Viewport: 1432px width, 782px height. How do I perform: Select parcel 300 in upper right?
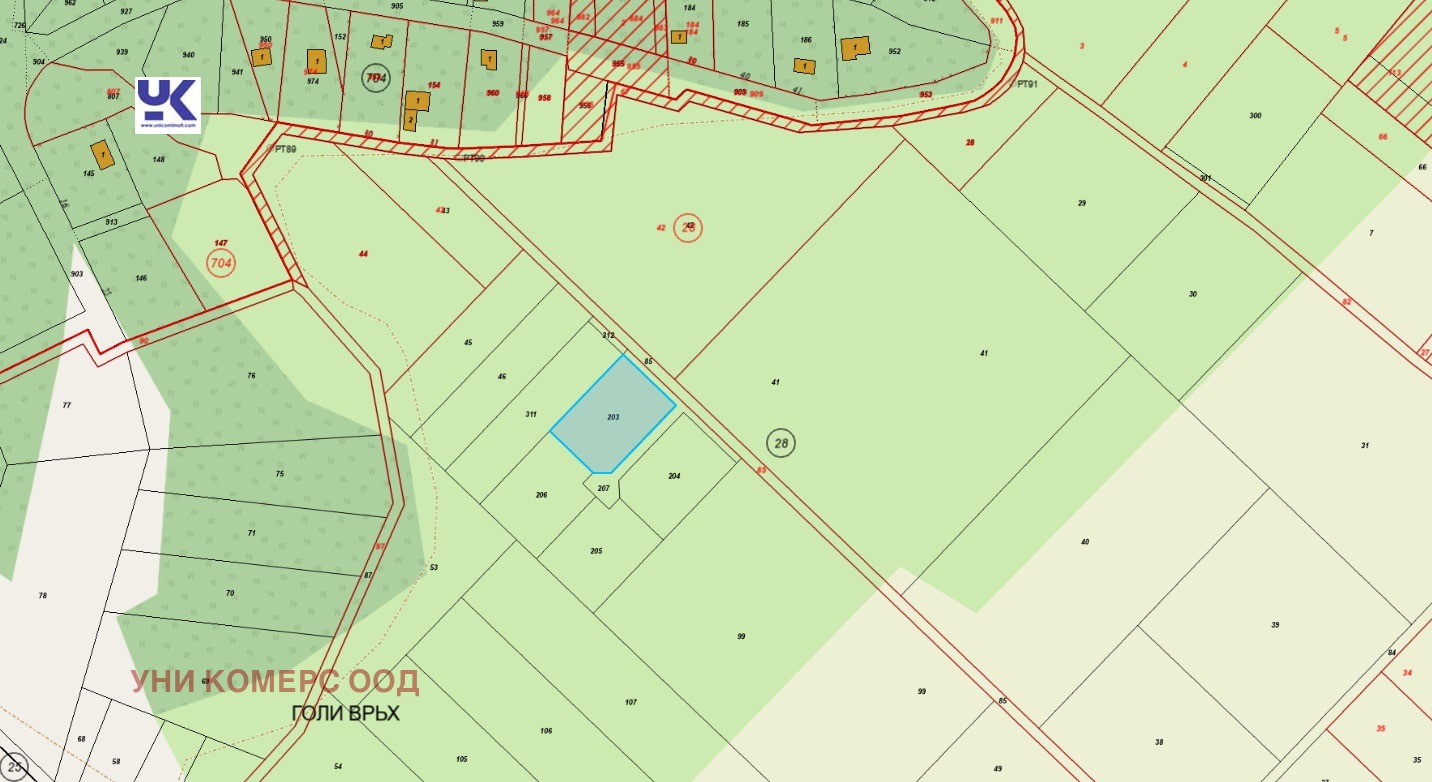pyautogui.click(x=1255, y=116)
